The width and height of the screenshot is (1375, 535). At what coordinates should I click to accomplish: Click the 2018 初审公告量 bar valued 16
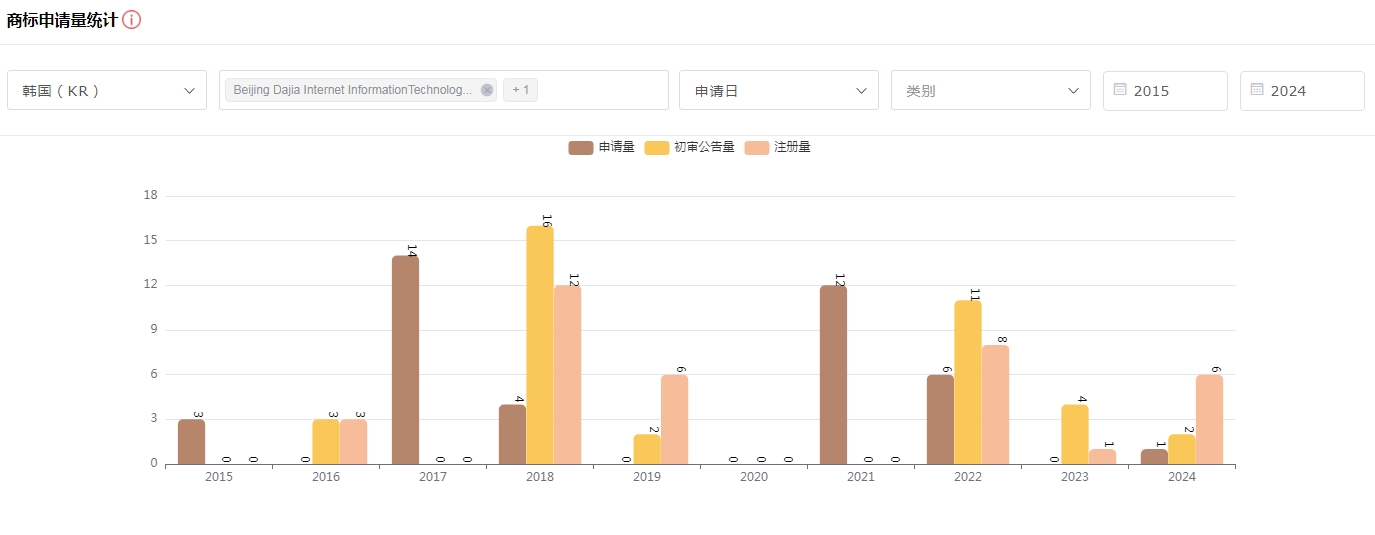pos(540,345)
